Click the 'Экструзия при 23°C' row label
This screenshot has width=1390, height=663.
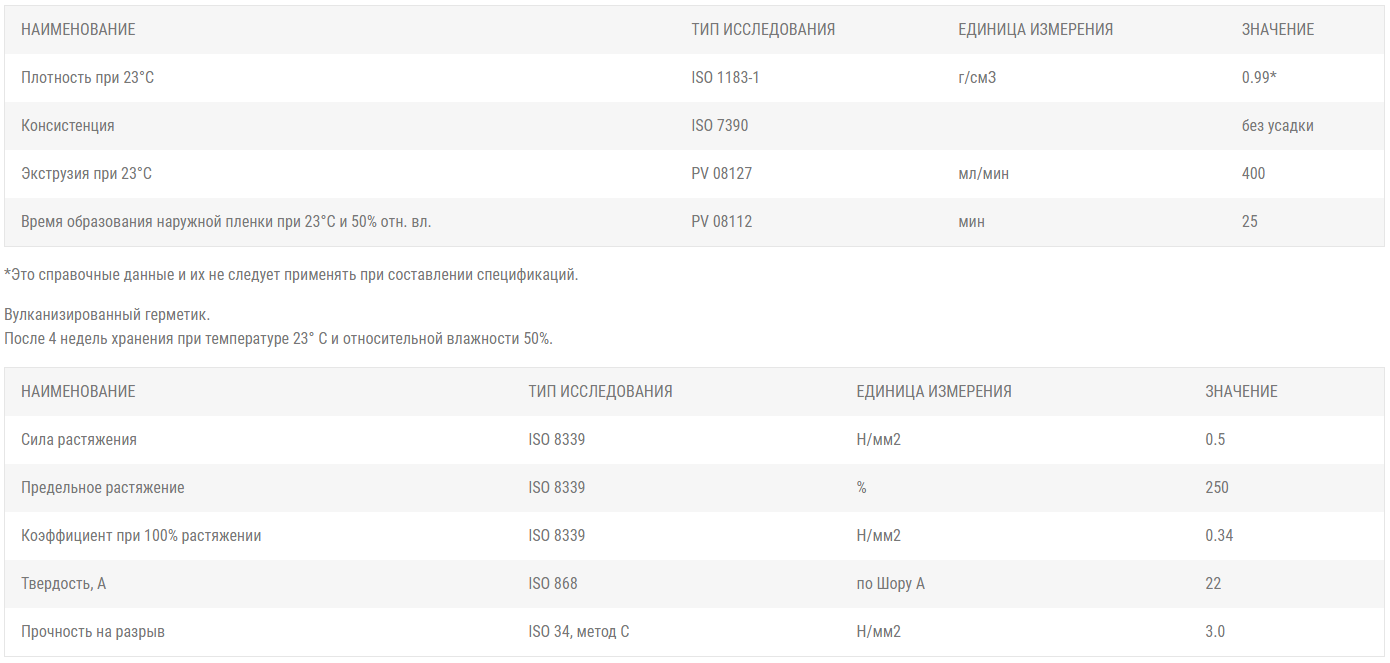(x=86, y=174)
